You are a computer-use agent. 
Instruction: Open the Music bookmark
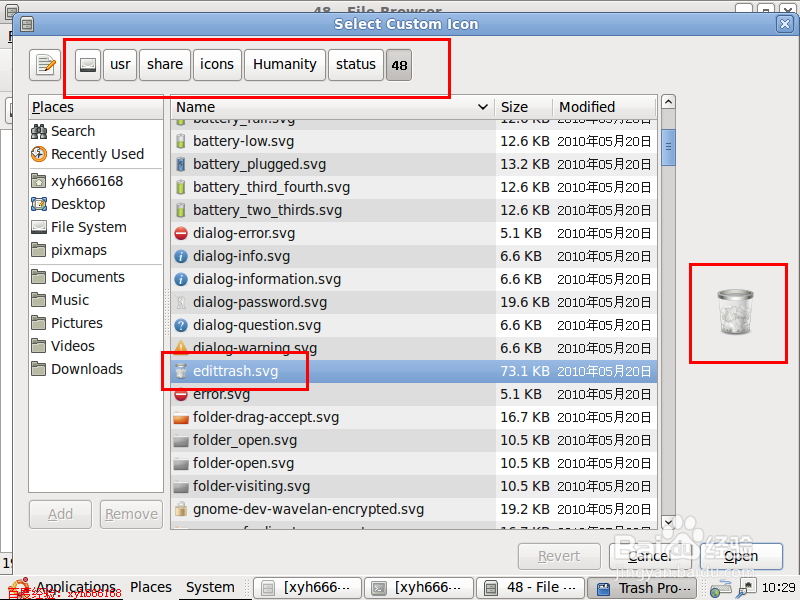pyautogui.click(x=96, y=300)
